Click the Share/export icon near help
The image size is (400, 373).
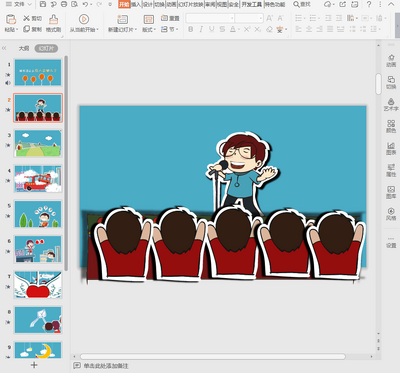coord(343,4)
